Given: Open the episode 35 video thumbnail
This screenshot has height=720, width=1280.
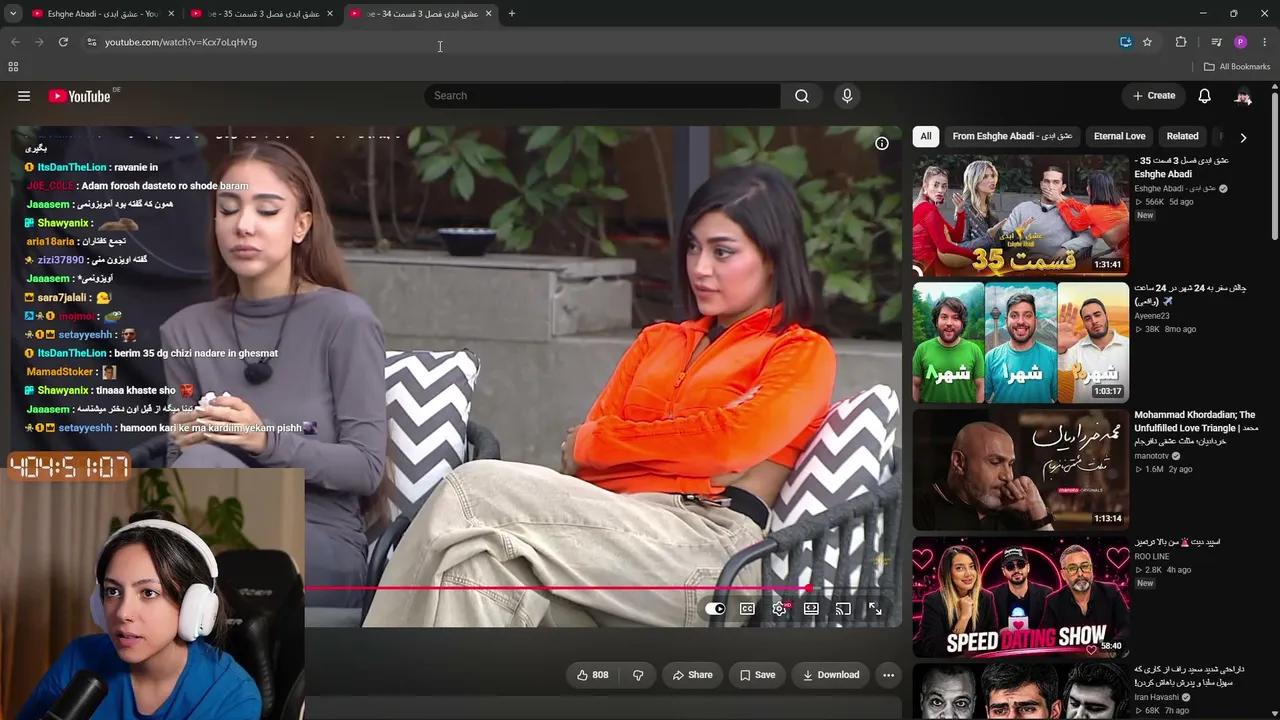Looking at the screenshot, I should (x=1020, y=216).
